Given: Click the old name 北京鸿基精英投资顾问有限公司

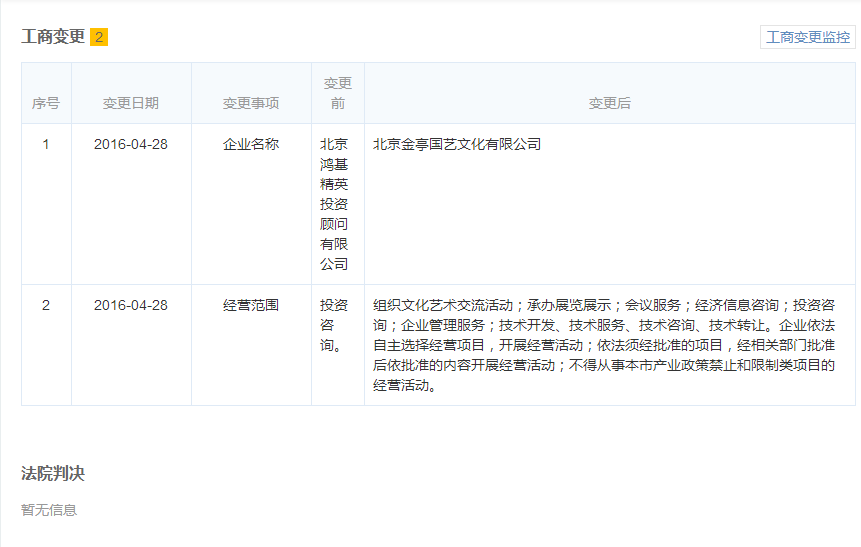Looking at the screenshot, I should [x=334, y=204].
